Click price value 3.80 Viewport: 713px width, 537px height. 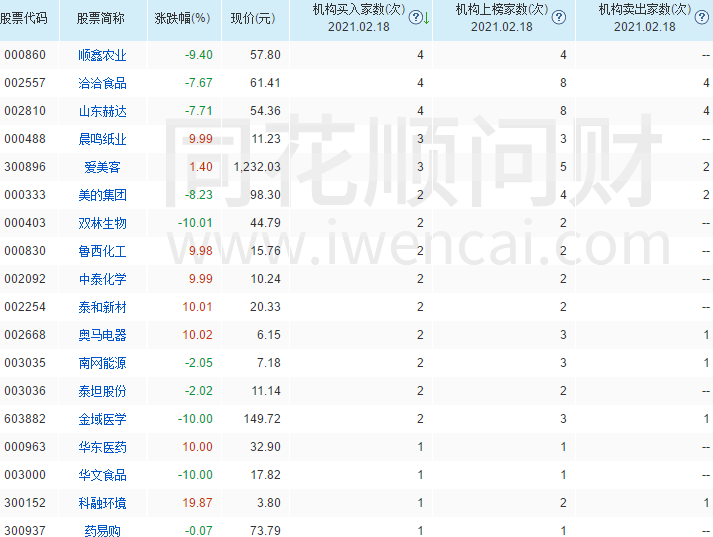pyautogui.click(x=269, y=503)
